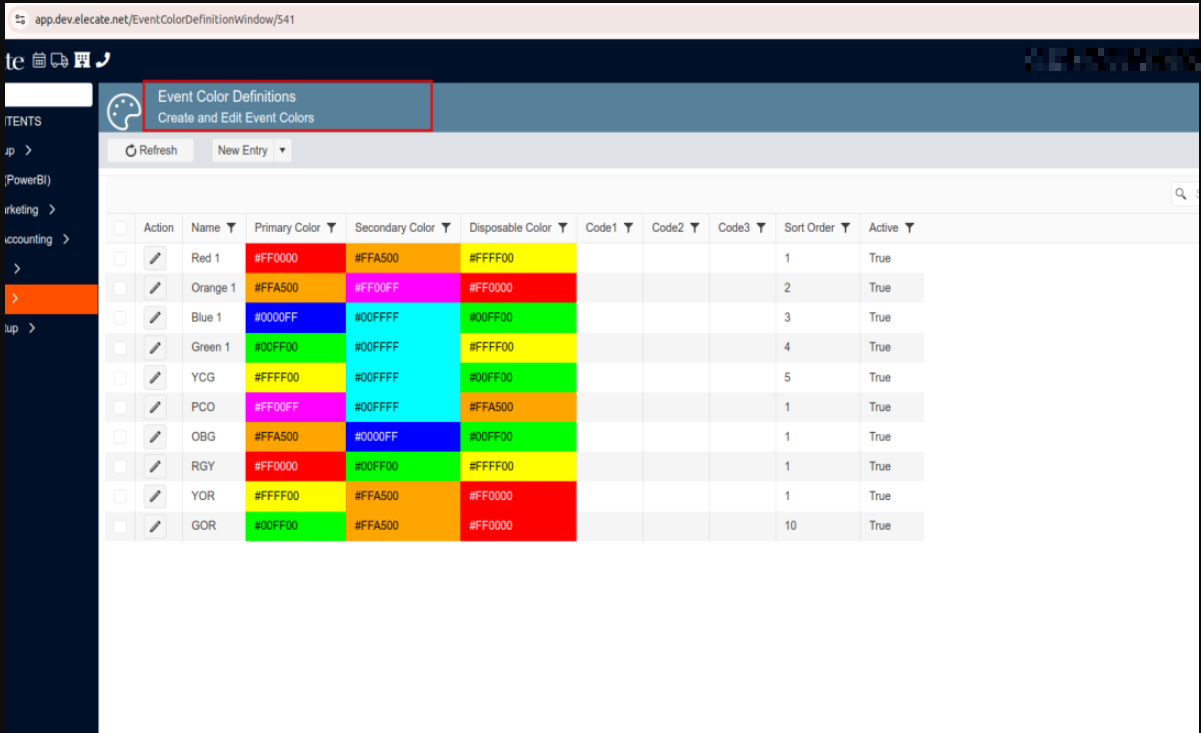Screen dimensions: 1201x733
Task: Open the New Entry dropdown arrow
Action: tap(282, 151)
